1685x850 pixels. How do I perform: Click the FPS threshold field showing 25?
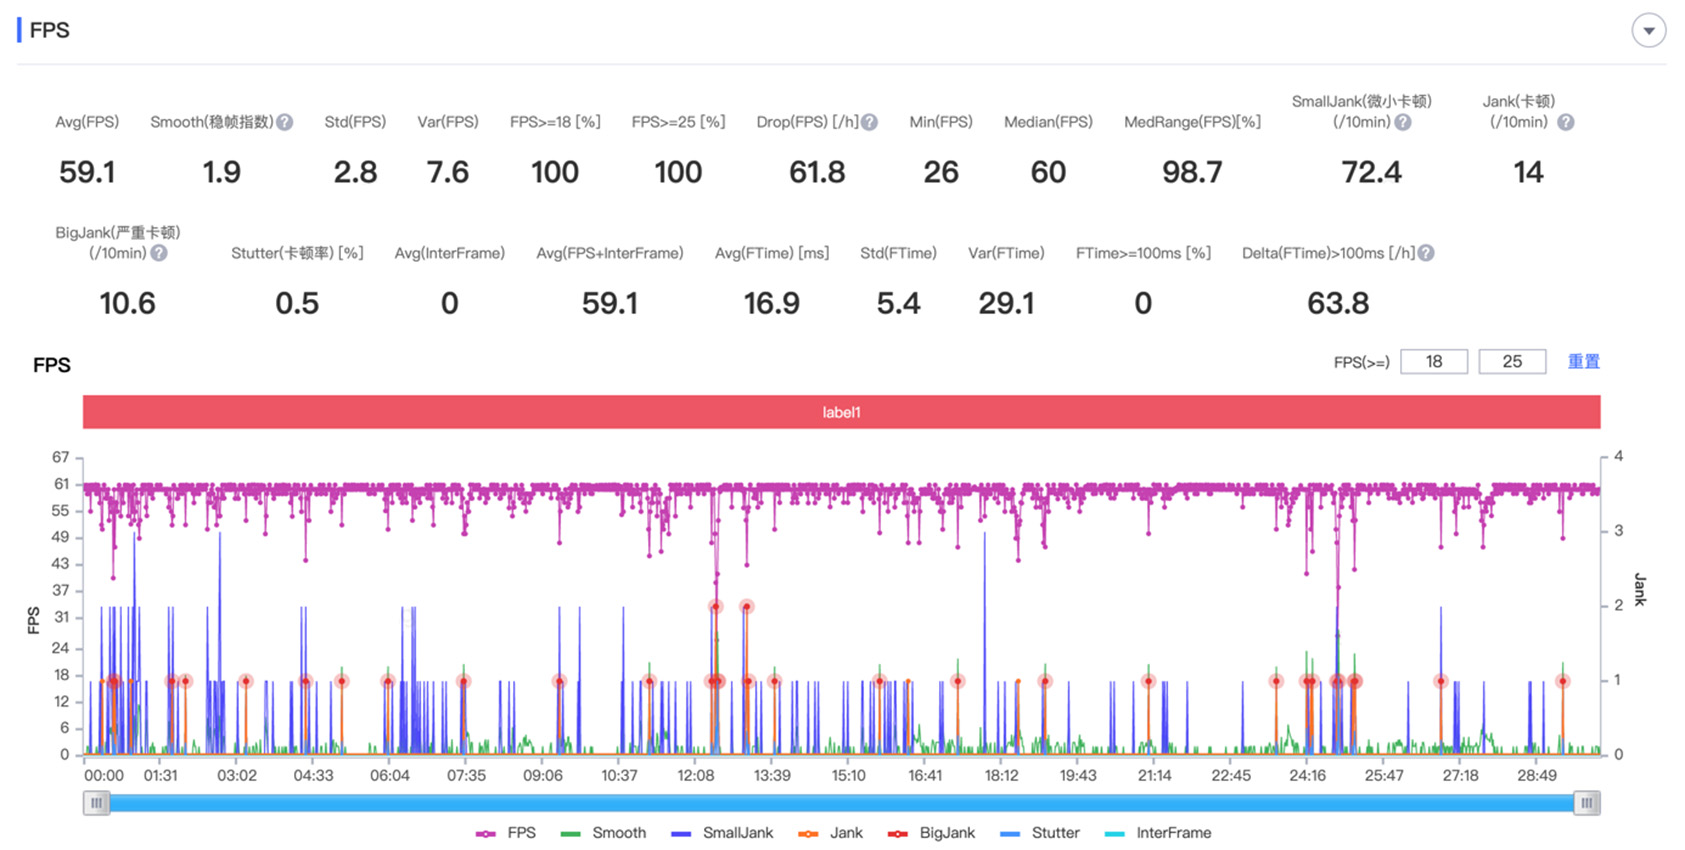1512,362
